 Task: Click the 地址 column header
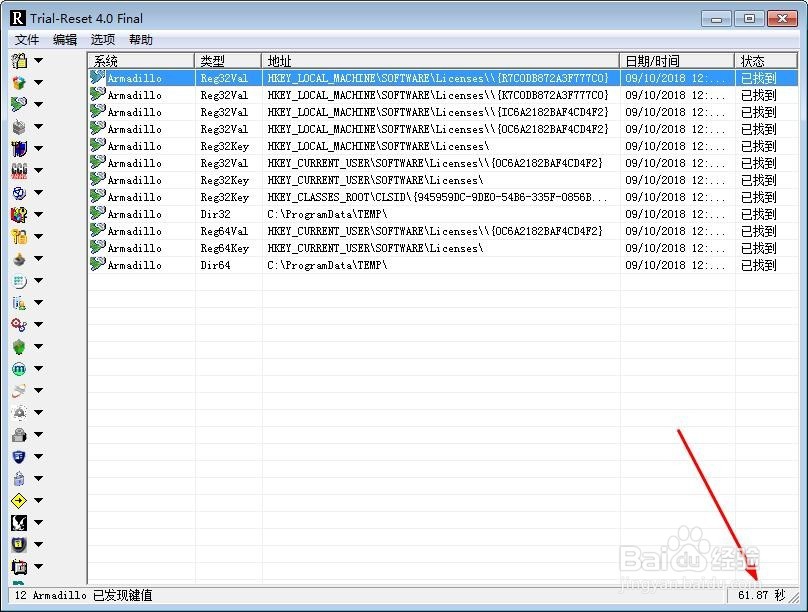point(440,61)
